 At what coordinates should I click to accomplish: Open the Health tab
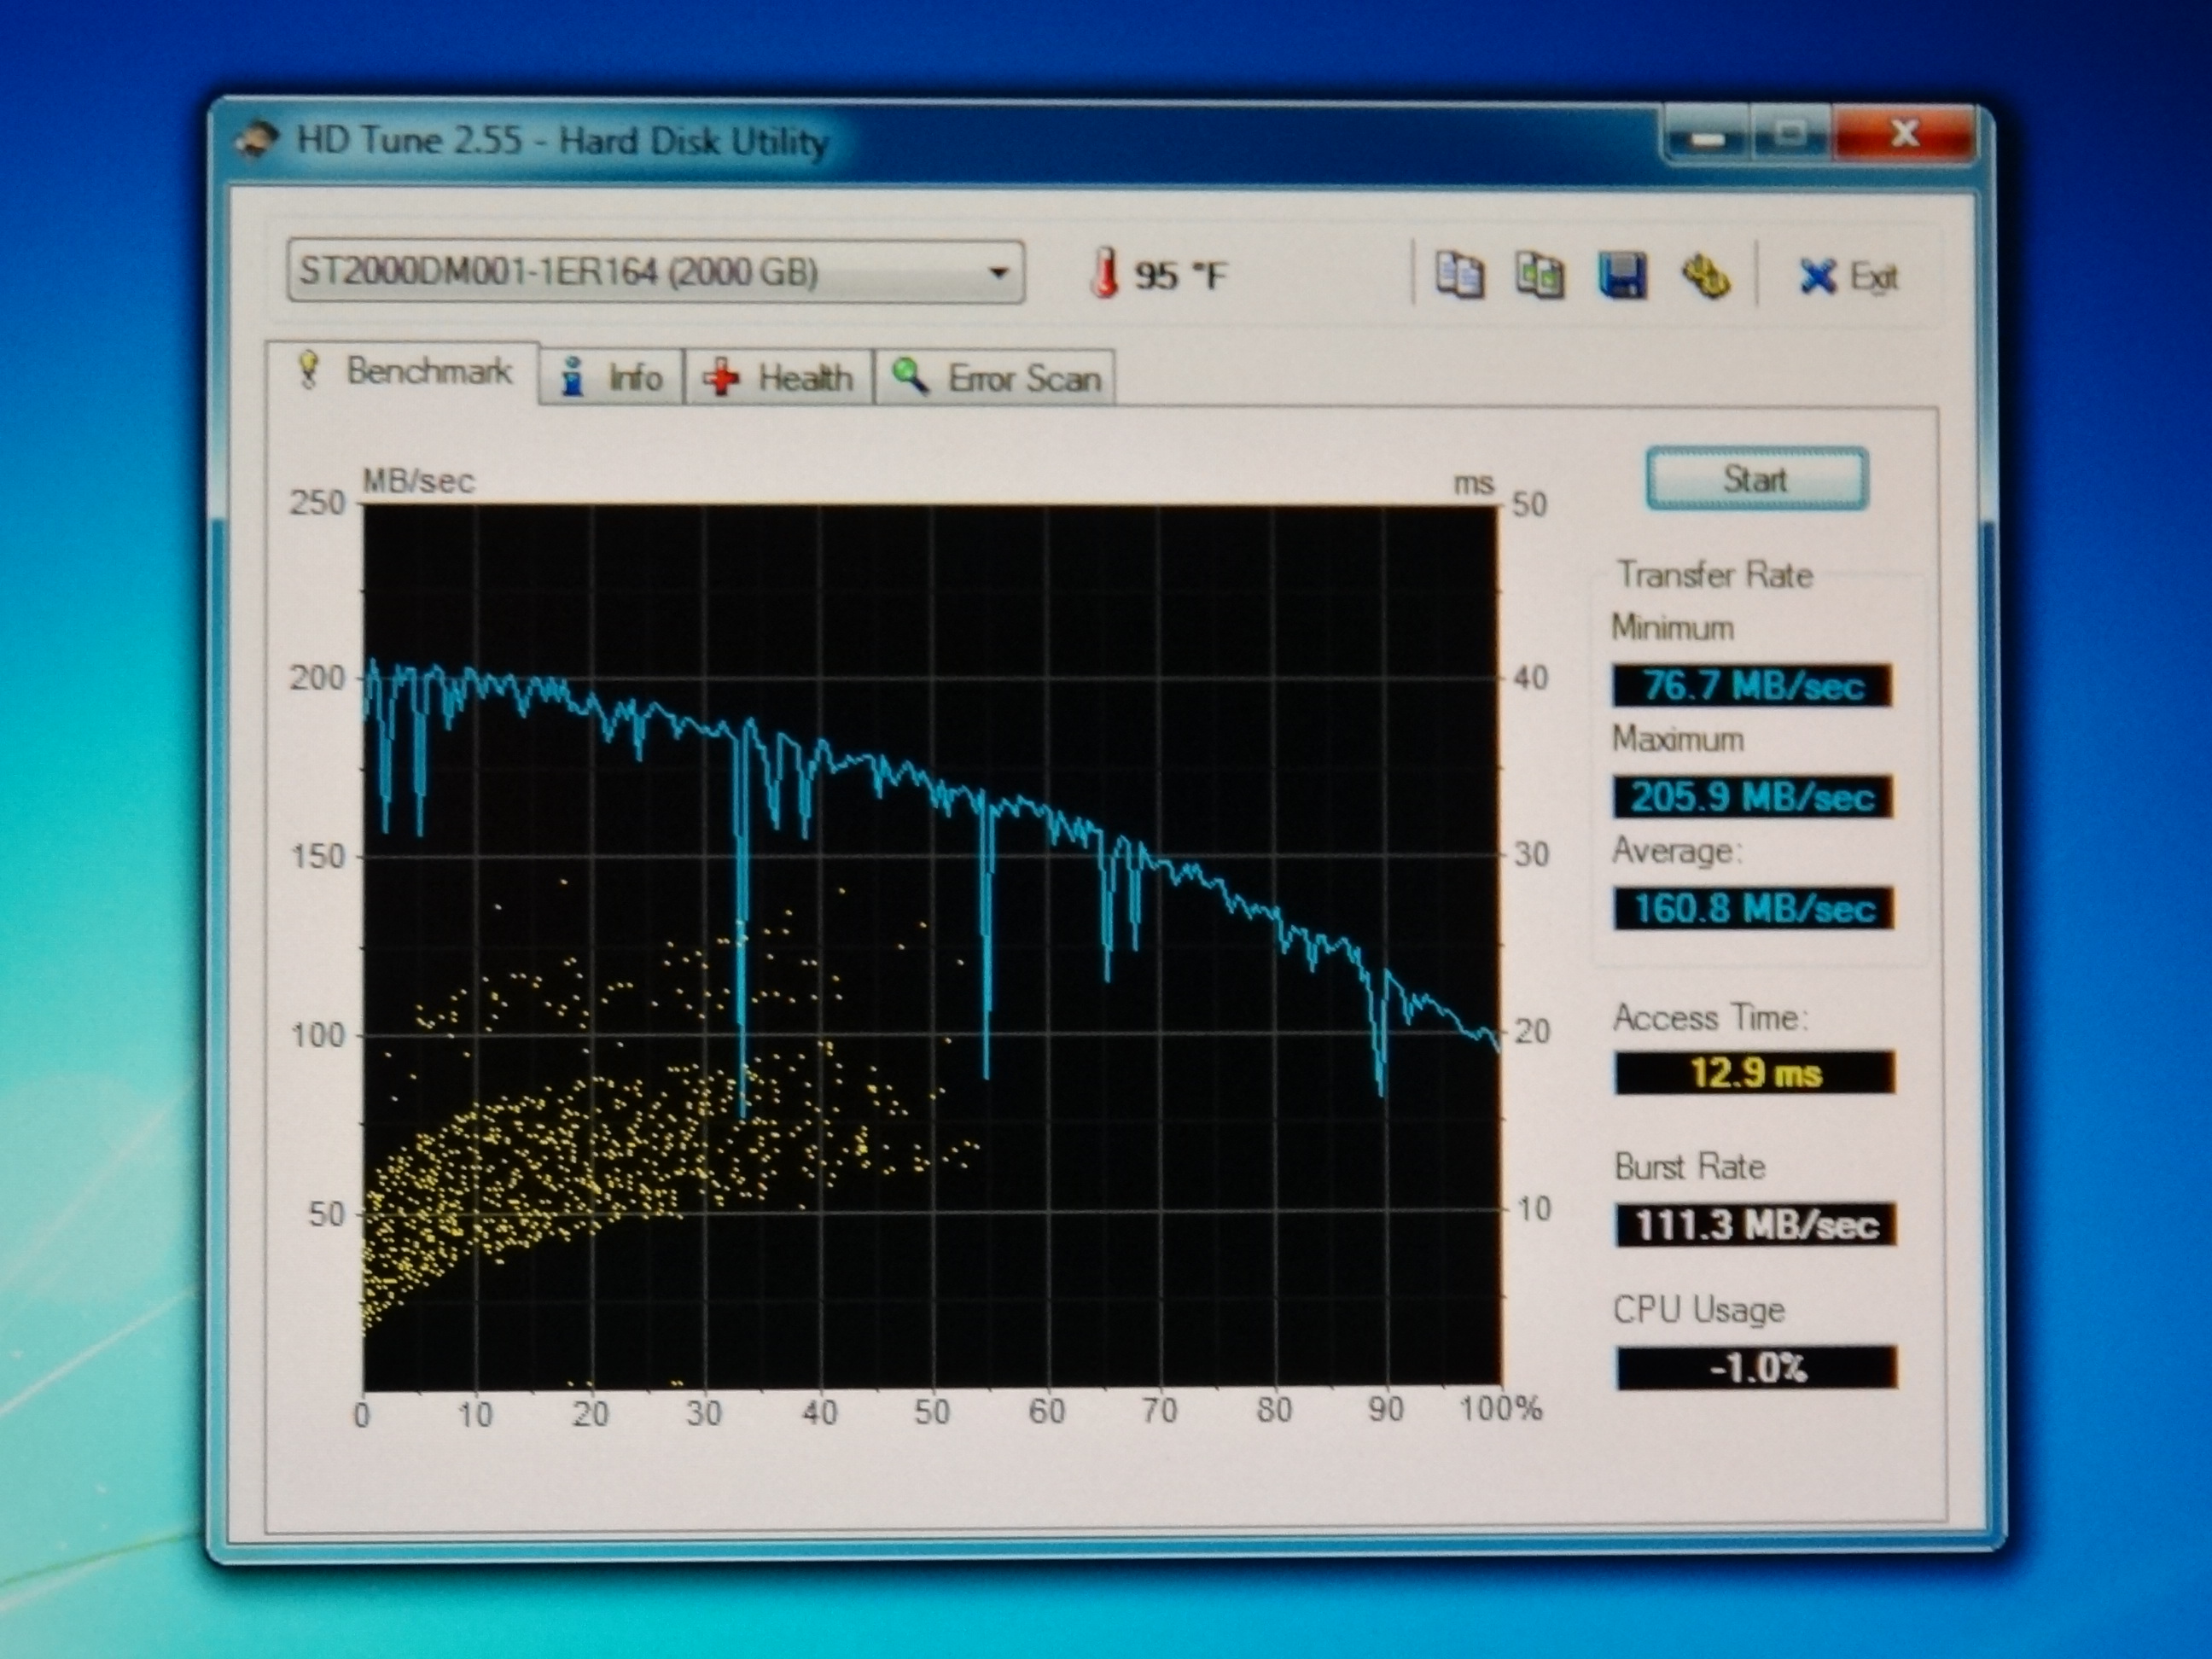pos(778,378)
